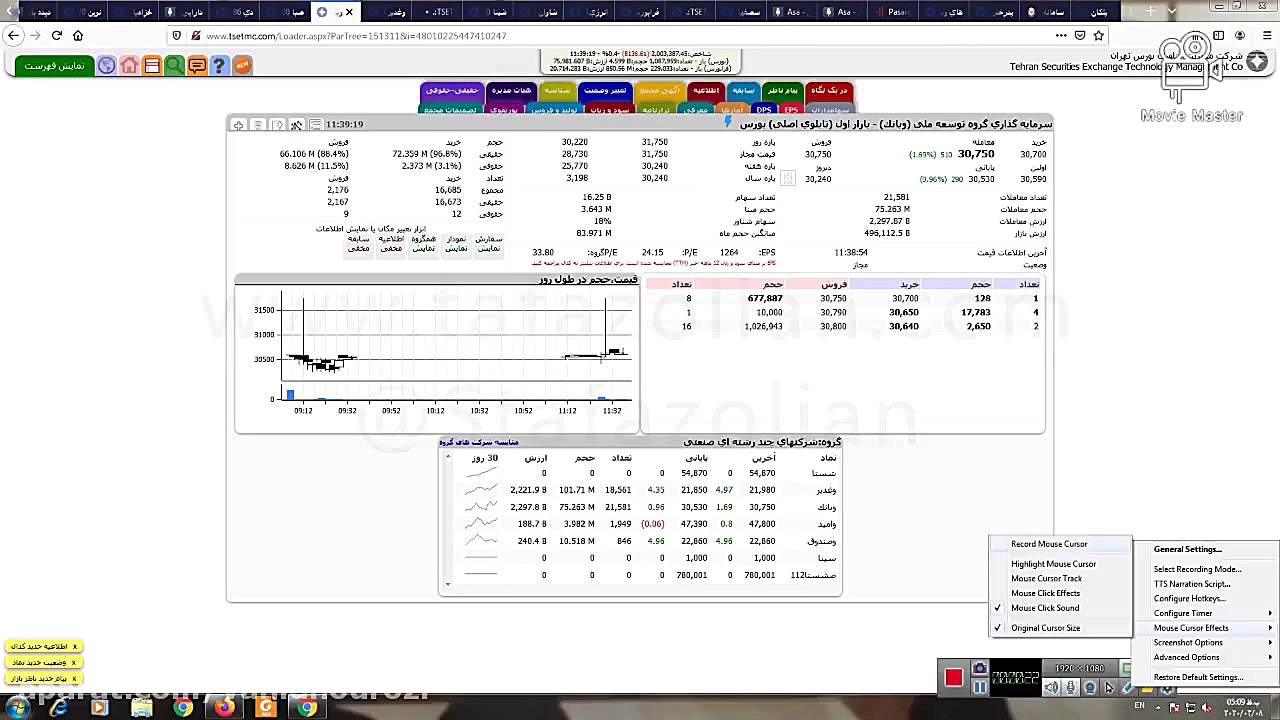Click the network icon in the system tray
This screenshot has height=720, width=1280.
point(1190,708)
